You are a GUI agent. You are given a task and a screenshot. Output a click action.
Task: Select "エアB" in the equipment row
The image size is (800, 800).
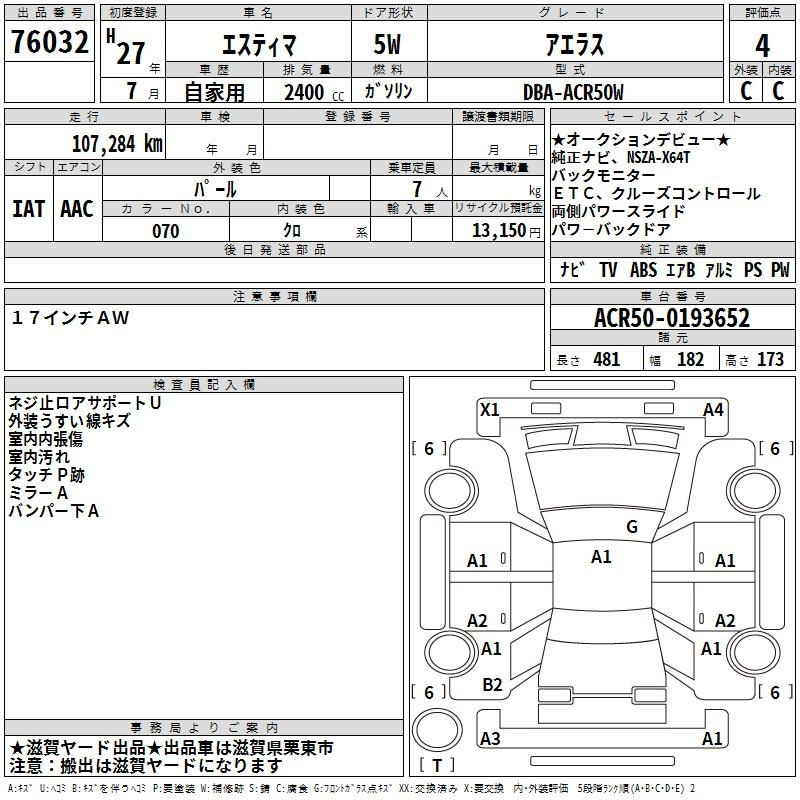(x=681, y=270)
